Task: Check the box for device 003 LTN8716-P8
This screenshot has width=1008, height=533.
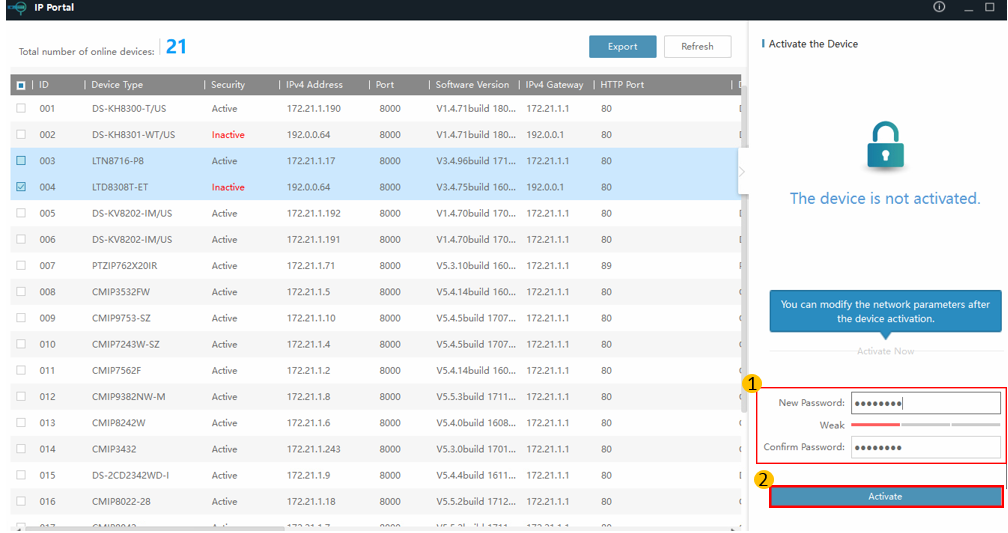Action: pos(21,161)
